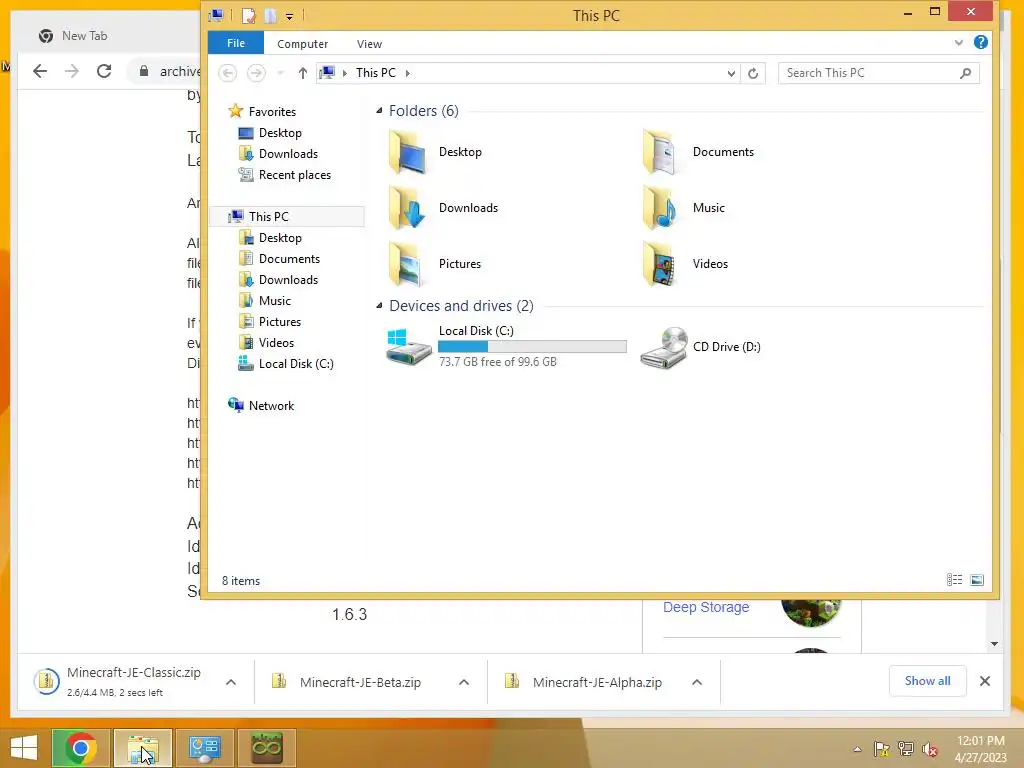Select Recent places in navigation pane
Image resolution: width=1024 pixels, height=768 pixels.
coord(295,175)
